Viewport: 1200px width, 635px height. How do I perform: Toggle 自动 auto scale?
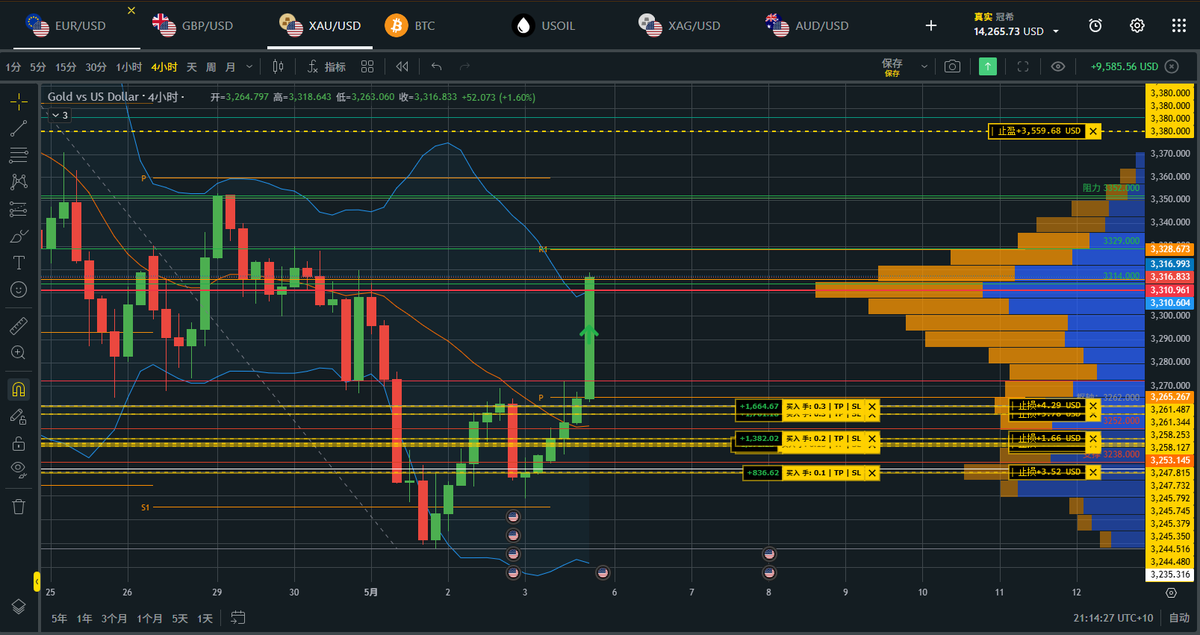pos(1180,619)
